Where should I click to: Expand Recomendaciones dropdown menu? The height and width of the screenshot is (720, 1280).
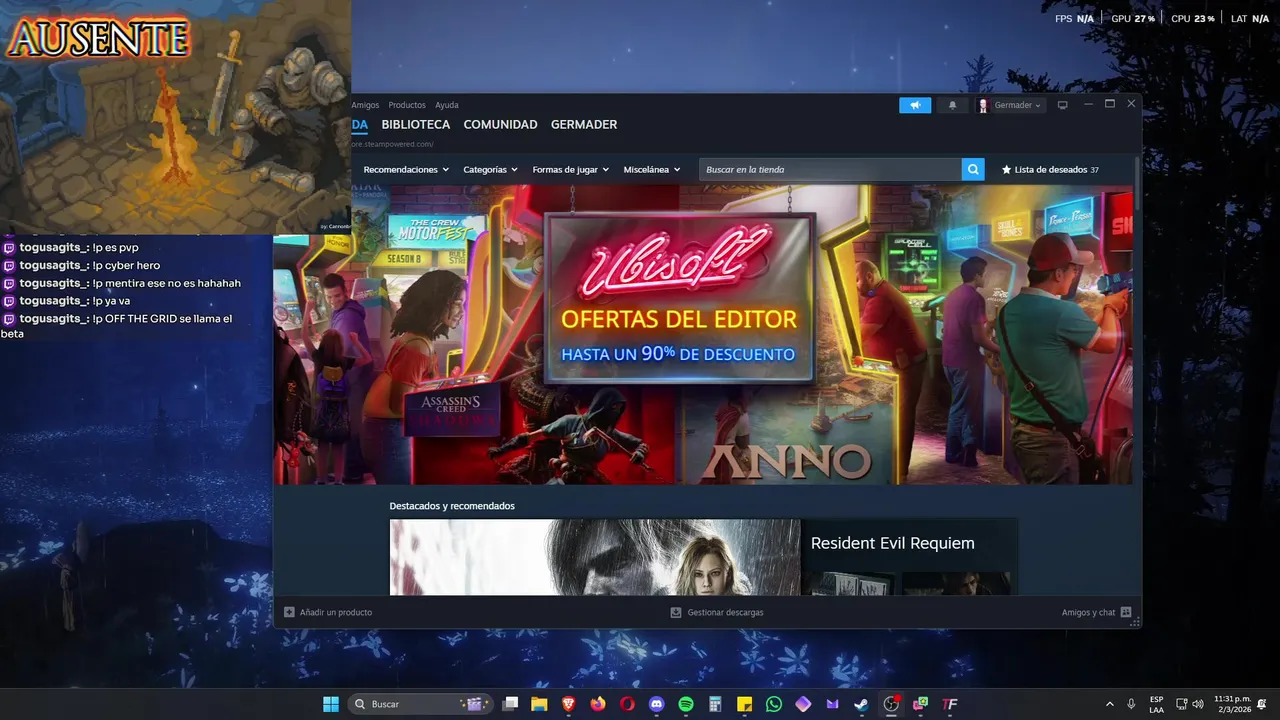click(406, 170)
